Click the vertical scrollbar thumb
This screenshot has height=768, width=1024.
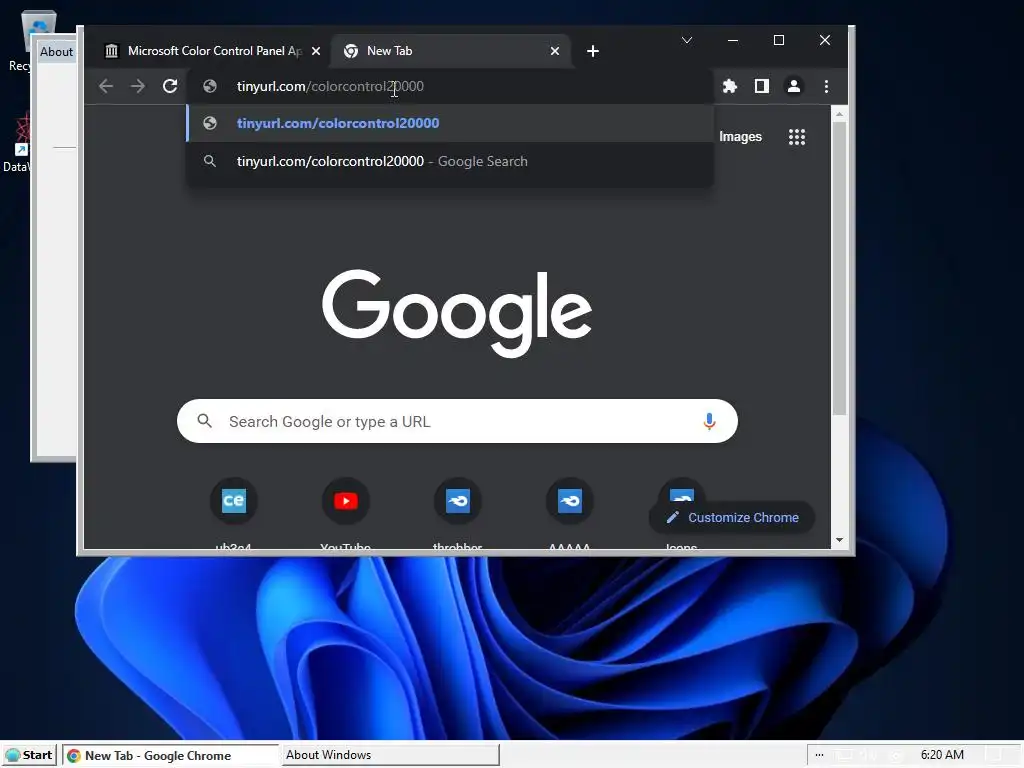(839, 268)
